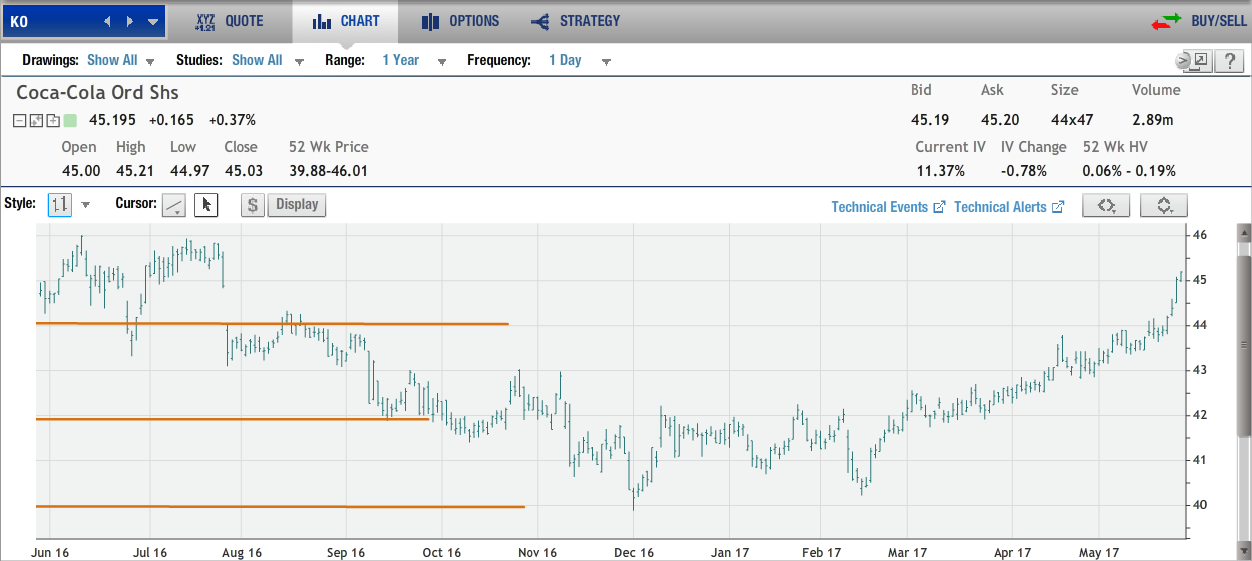
Task: Switch to the Quote tab
Action: pos(230,21)
